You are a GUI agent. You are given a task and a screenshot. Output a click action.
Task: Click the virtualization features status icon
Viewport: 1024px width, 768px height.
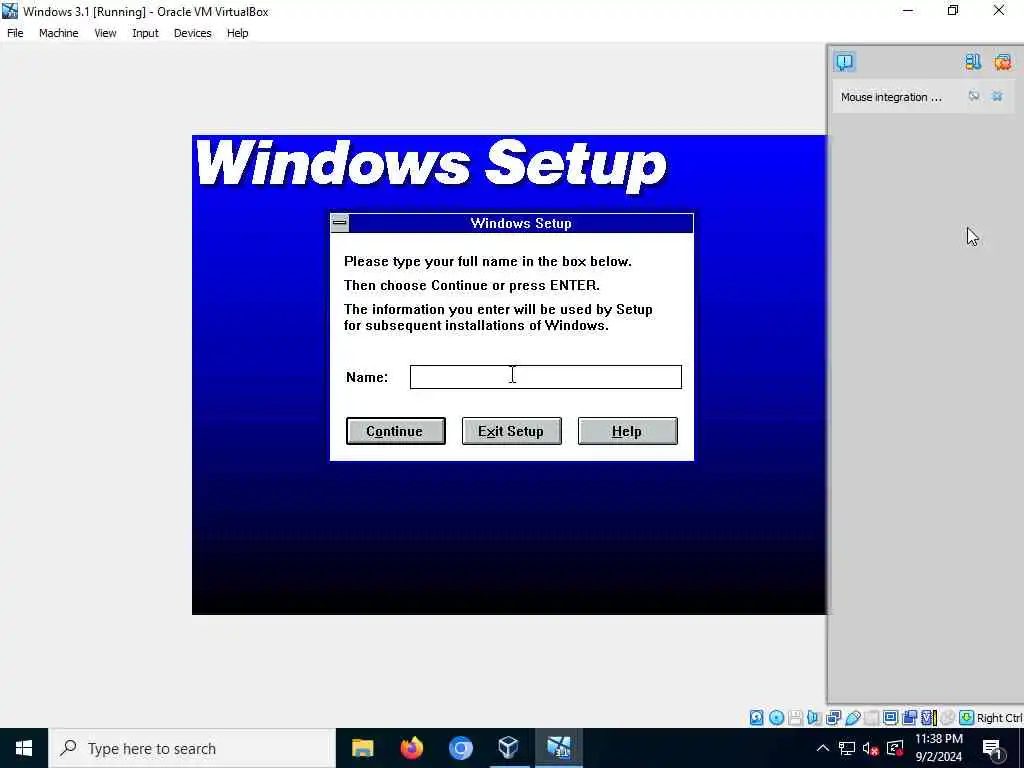pos(928,718)
